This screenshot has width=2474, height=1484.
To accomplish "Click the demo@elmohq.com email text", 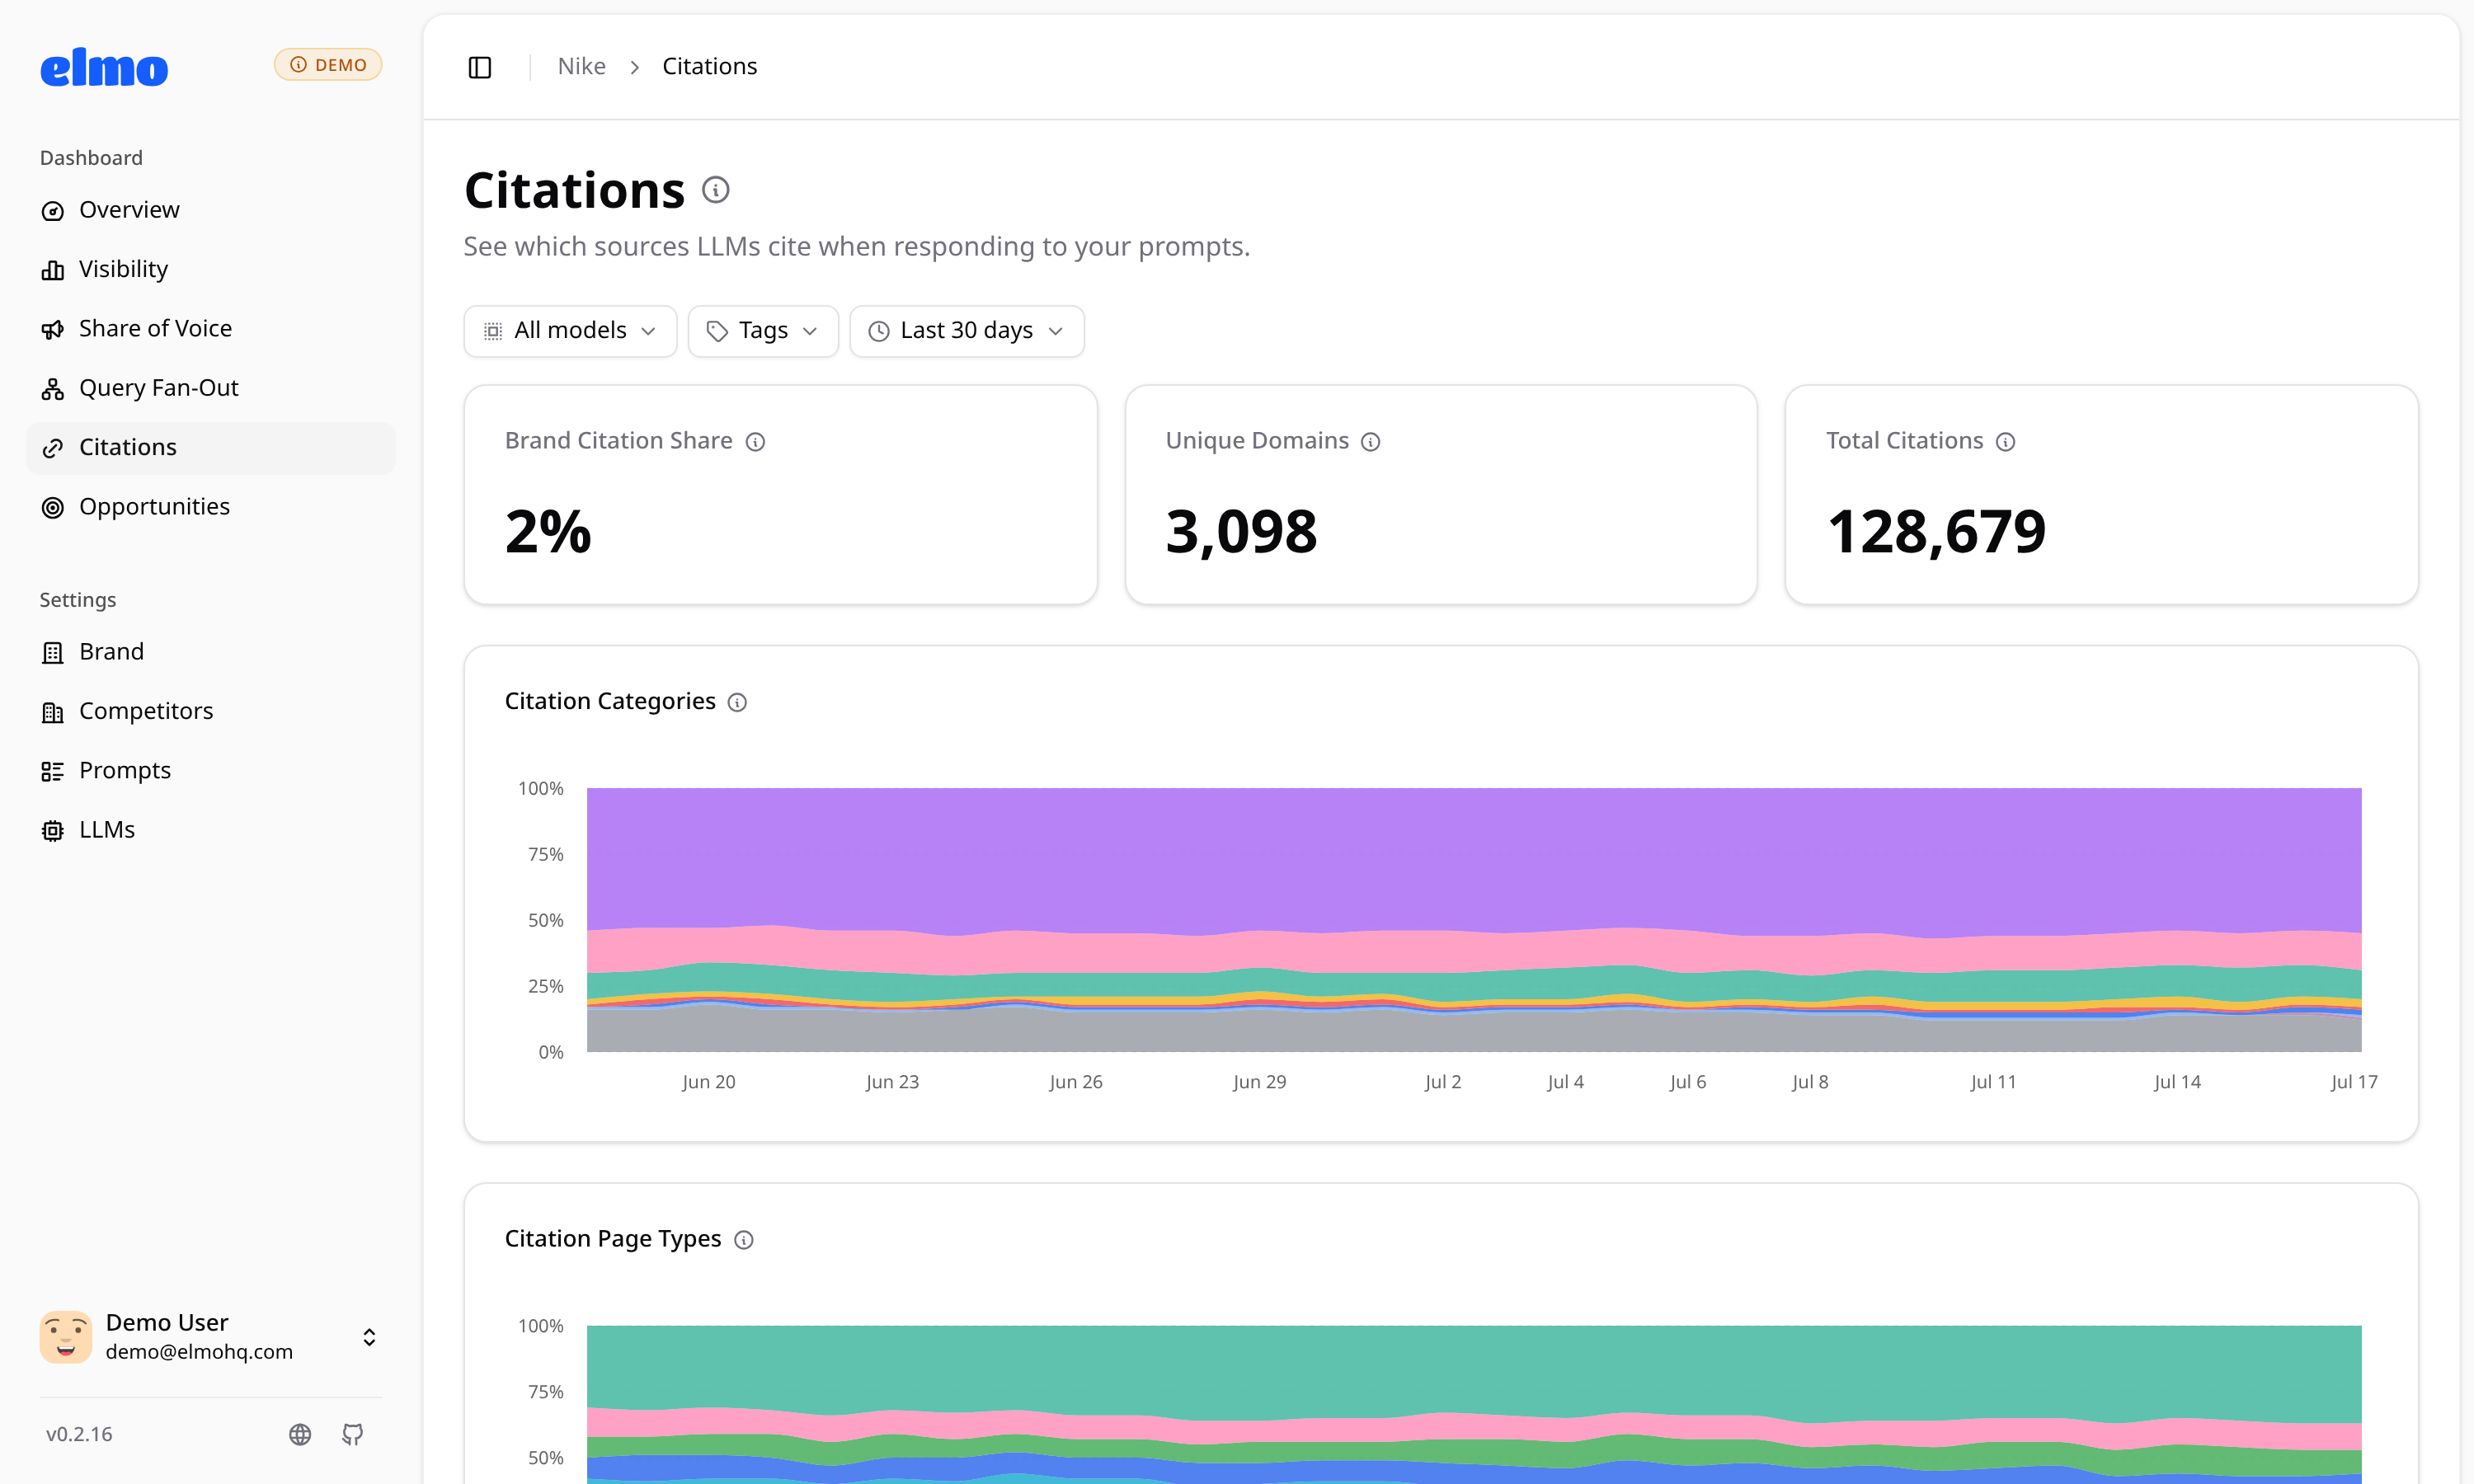I will click(199, 1352).
